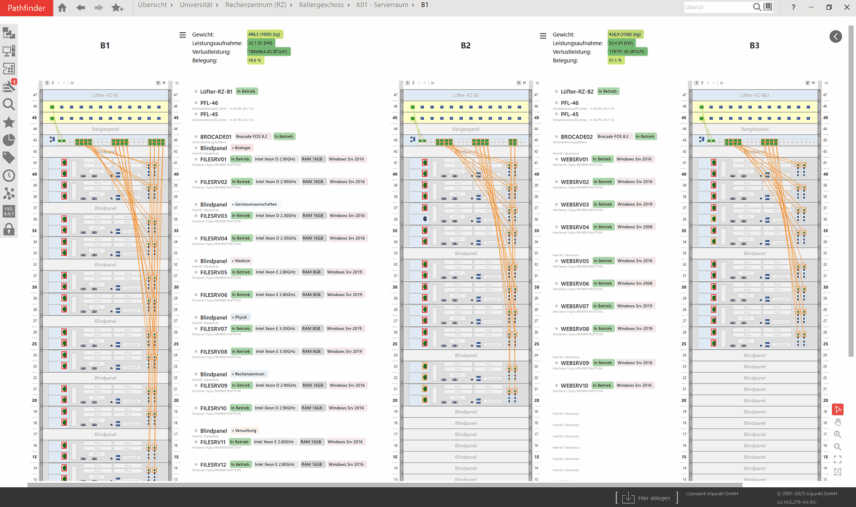Click the B1 Belegung percentage bar
Viewport: 856px width, 507px height.
[x=255, y=60]
